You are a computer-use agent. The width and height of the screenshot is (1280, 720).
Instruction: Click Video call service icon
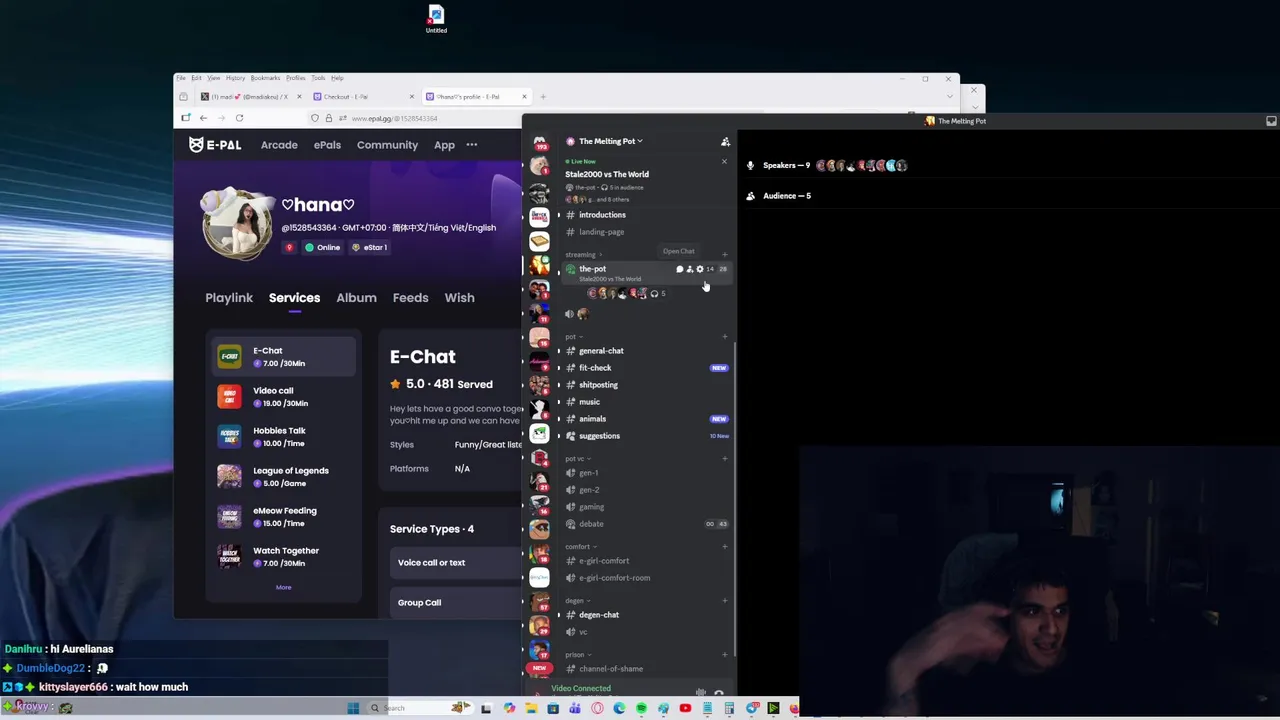tap(229, 397)
